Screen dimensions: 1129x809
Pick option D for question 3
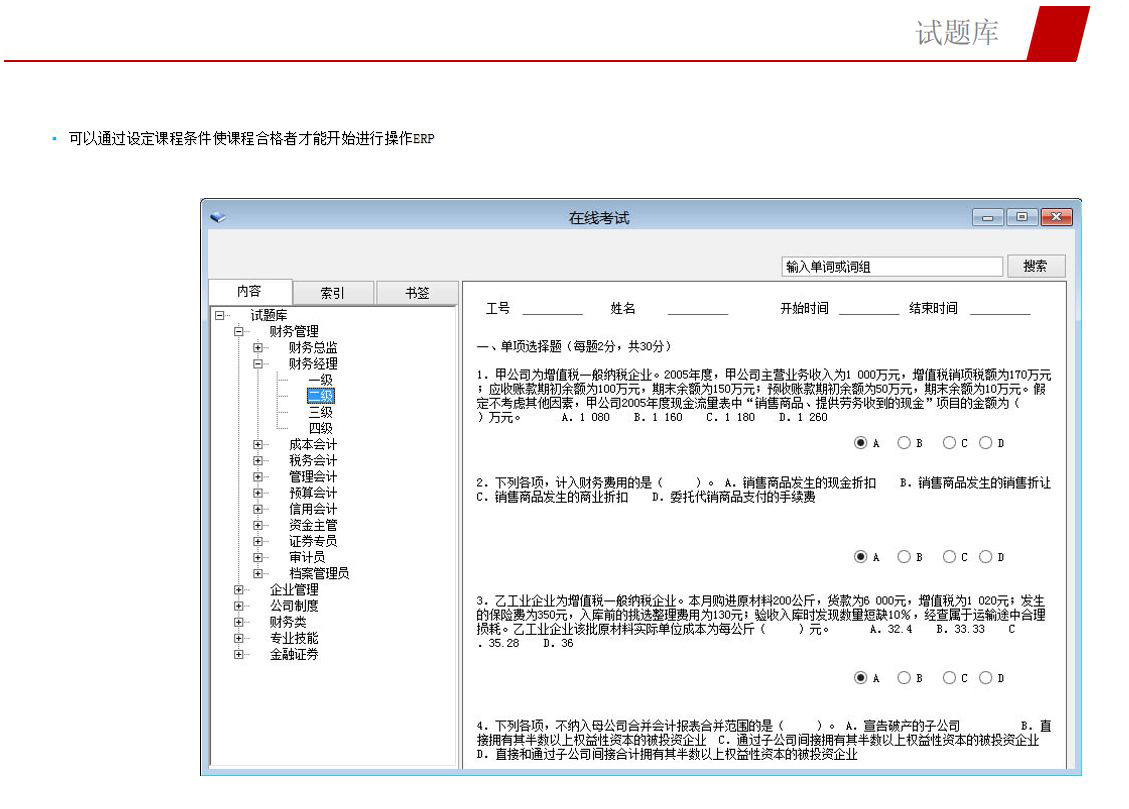pyautogui.click(x=986, y=678)
